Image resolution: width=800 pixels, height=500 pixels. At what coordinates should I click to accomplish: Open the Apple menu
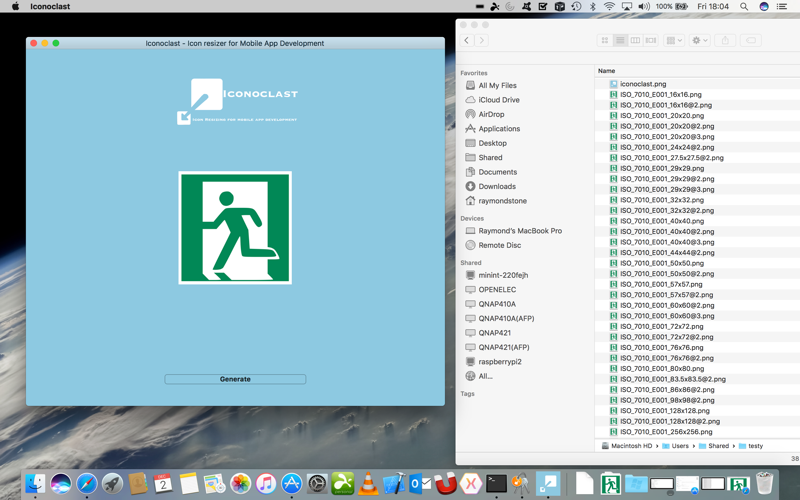[15, 6]
